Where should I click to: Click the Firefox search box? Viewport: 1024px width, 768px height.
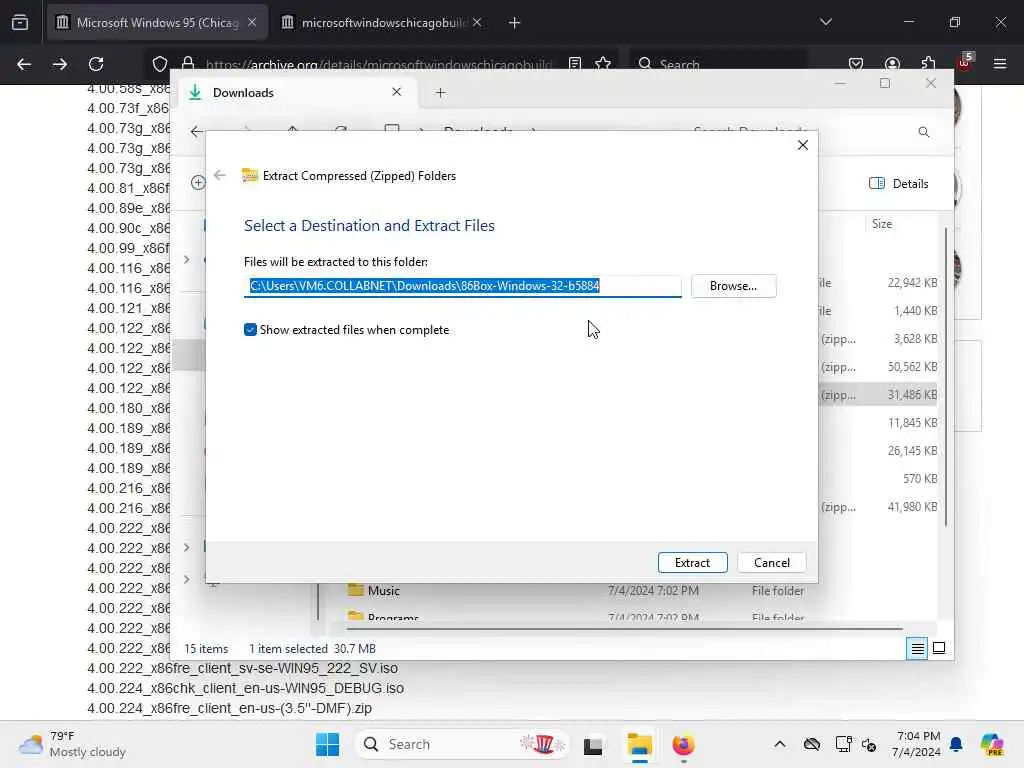(717, 64)
